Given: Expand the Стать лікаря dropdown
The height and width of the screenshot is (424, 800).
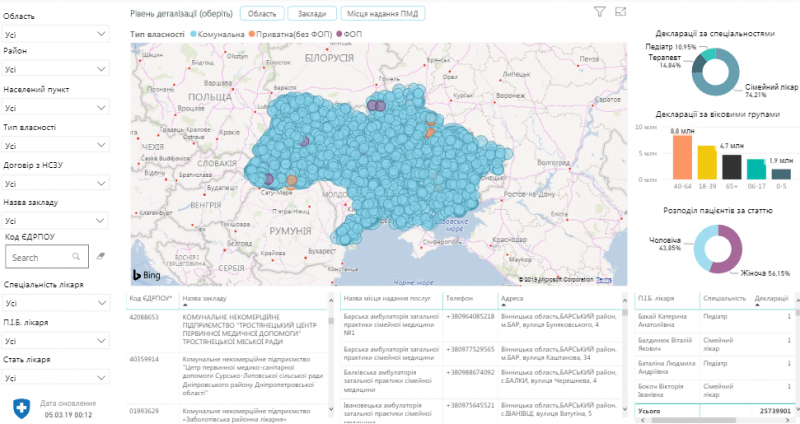Looking at the screenshot, I should click(56, 378).
